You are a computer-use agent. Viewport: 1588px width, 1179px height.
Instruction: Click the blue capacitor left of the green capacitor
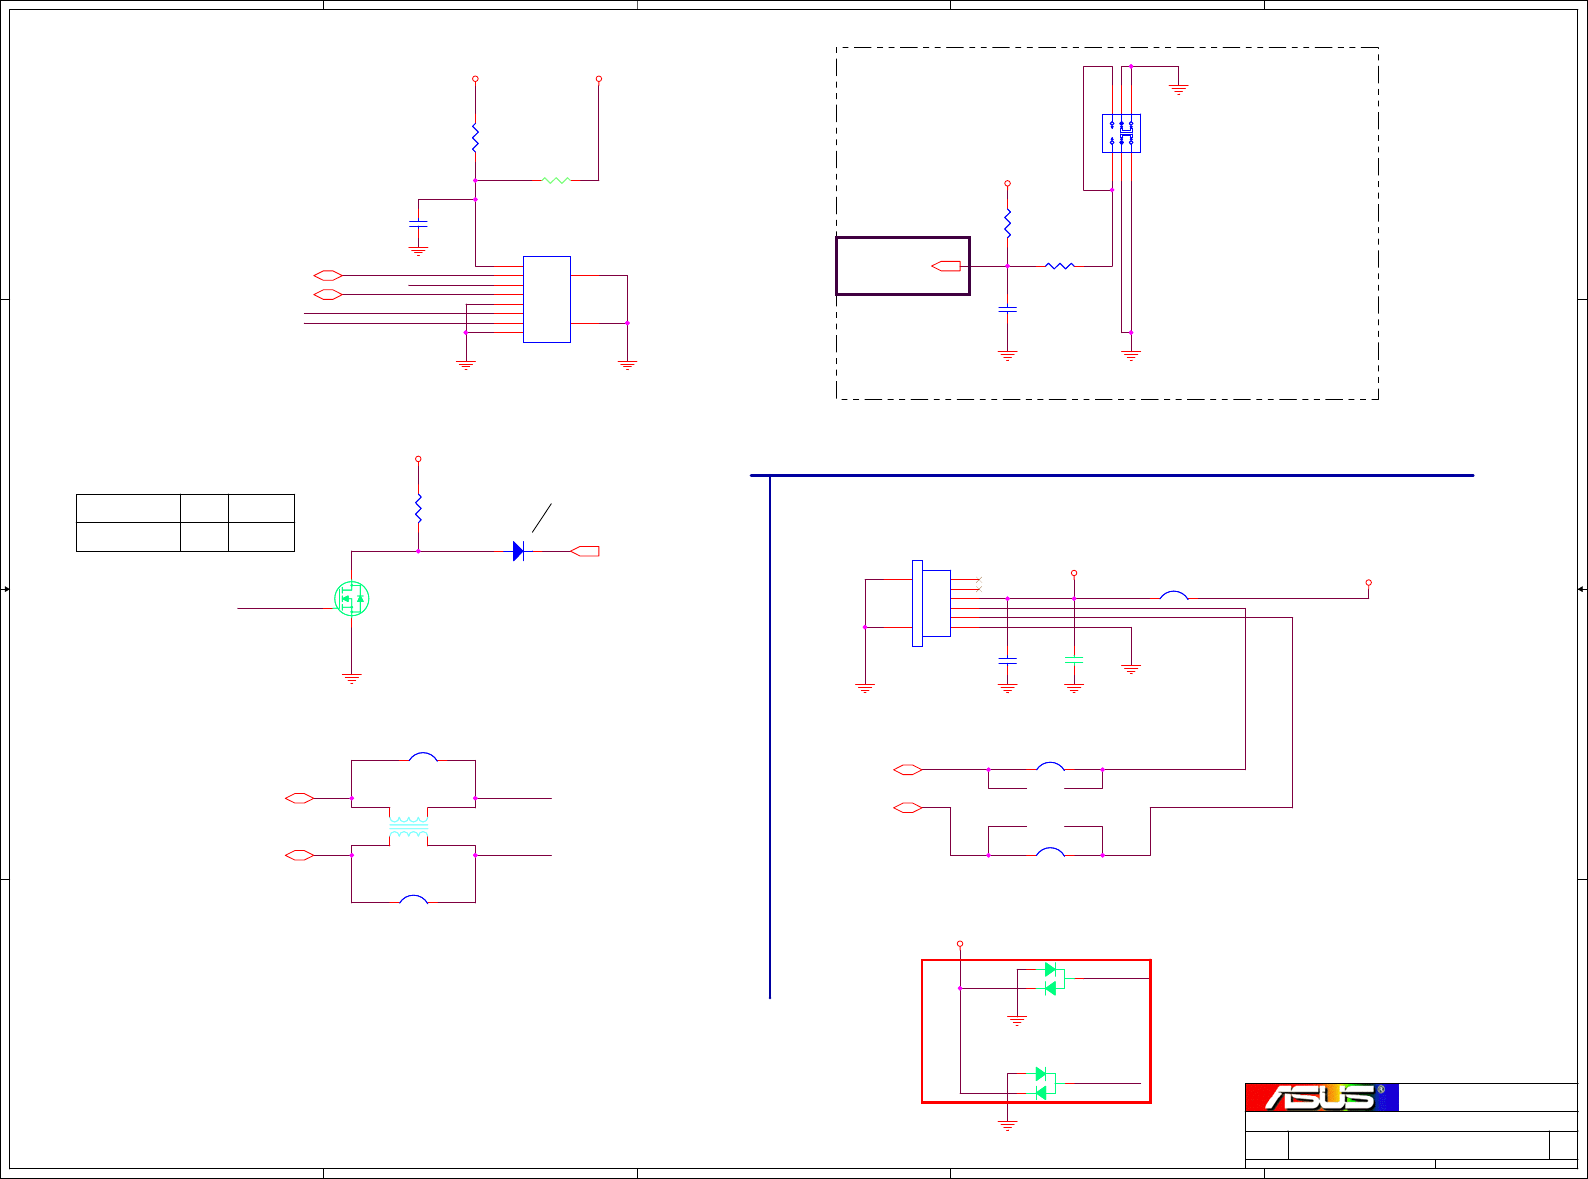pyautogui.click(x=1007, y=661)
